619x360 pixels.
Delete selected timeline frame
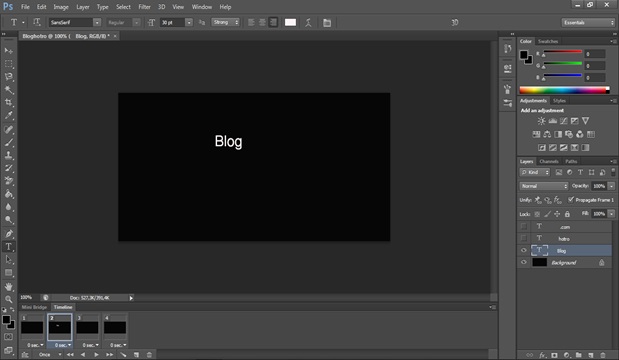[x=149, y=354]
